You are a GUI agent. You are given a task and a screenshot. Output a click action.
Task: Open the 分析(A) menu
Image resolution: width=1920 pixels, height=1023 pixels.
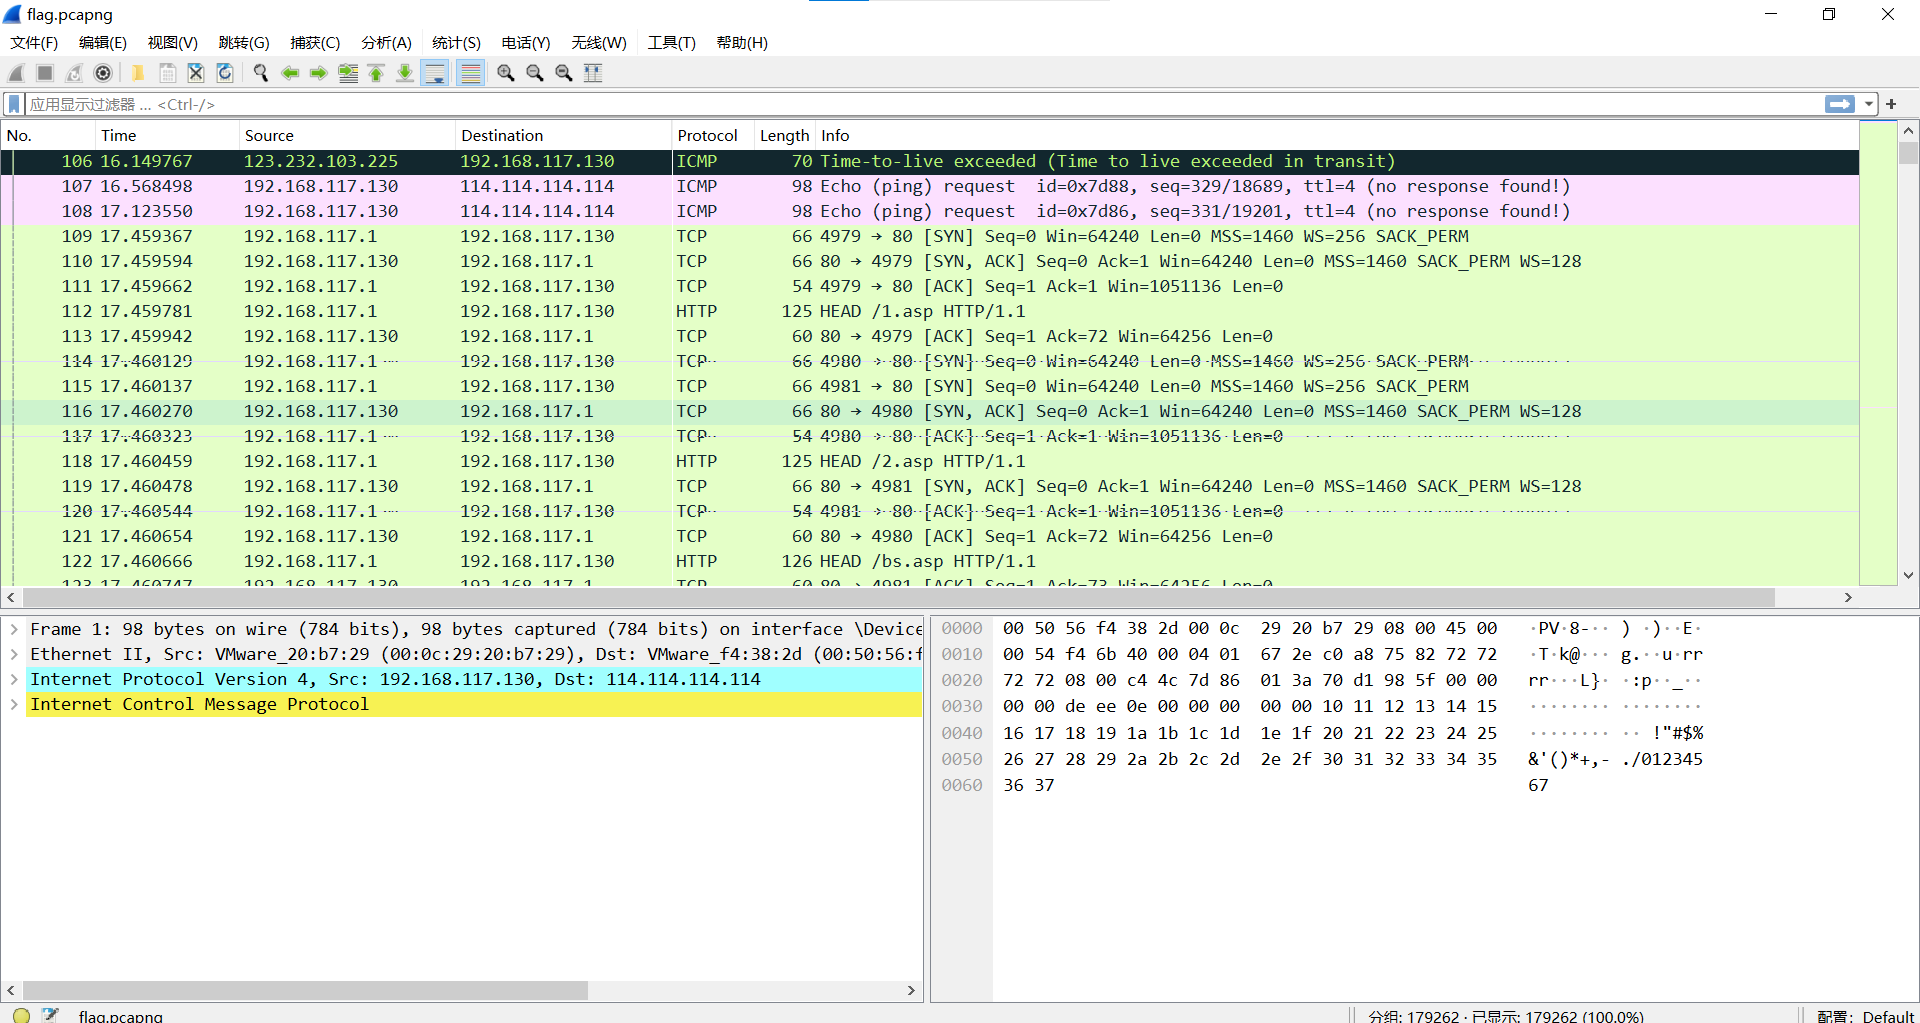tap(386, 43)
